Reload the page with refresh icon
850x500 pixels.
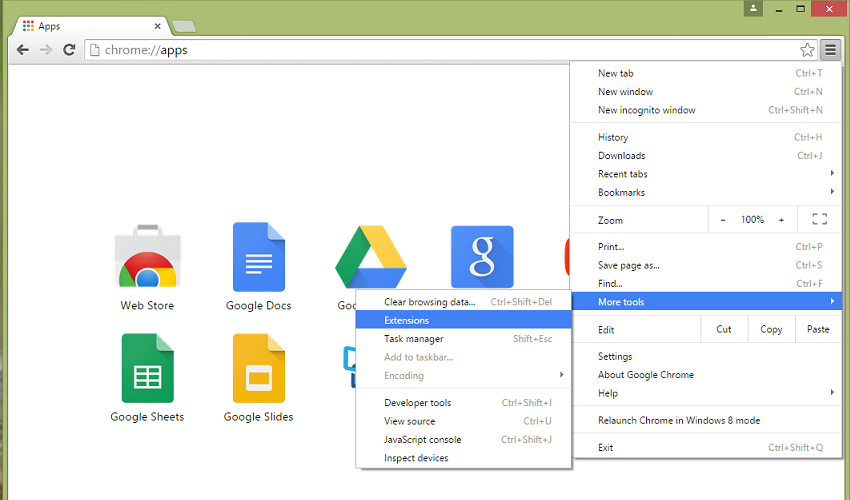point(69,50)
